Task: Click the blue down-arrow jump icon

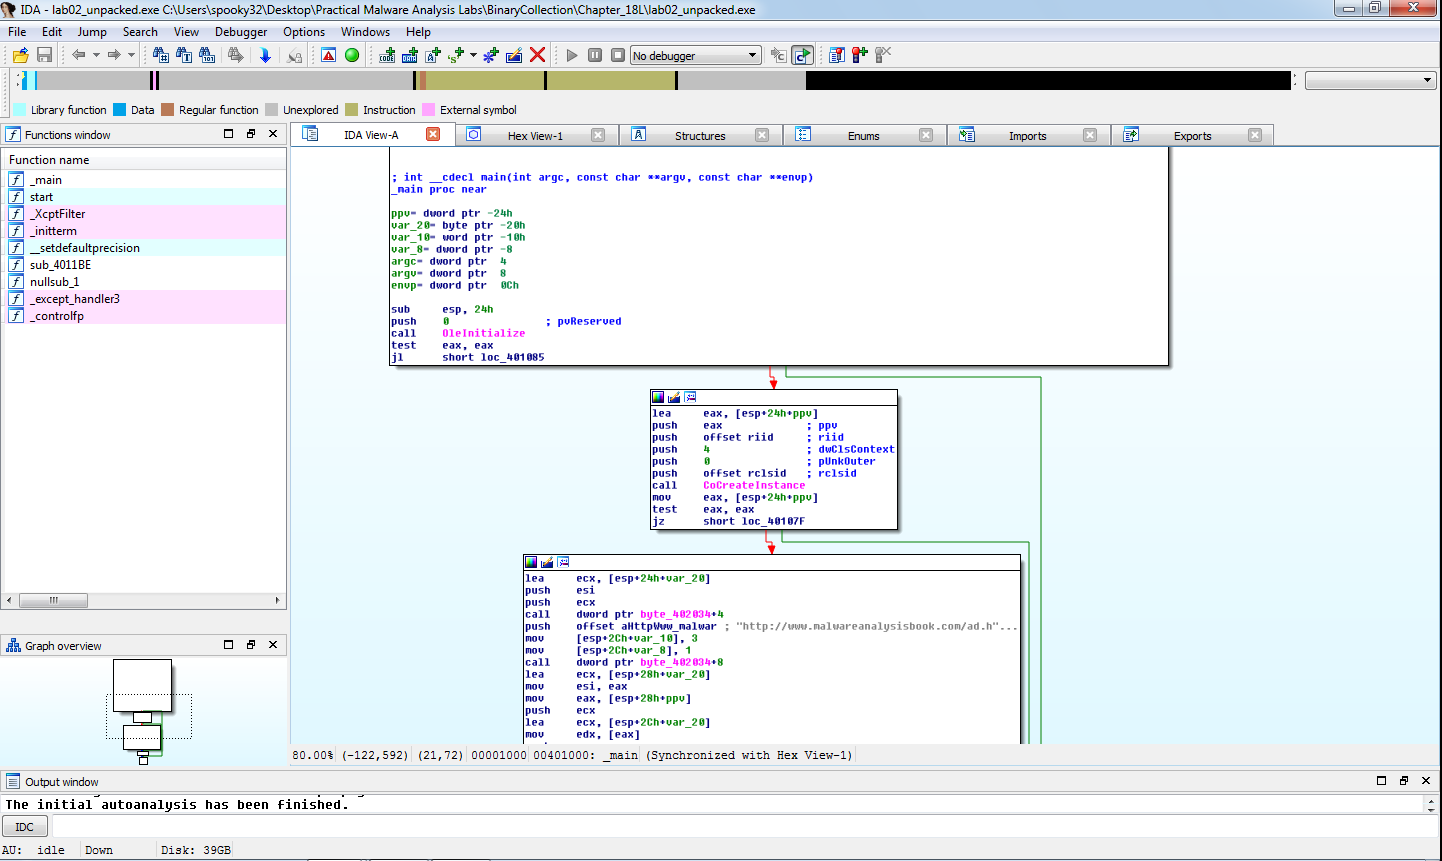Action: pyautogui.click(x=265, y=55)
